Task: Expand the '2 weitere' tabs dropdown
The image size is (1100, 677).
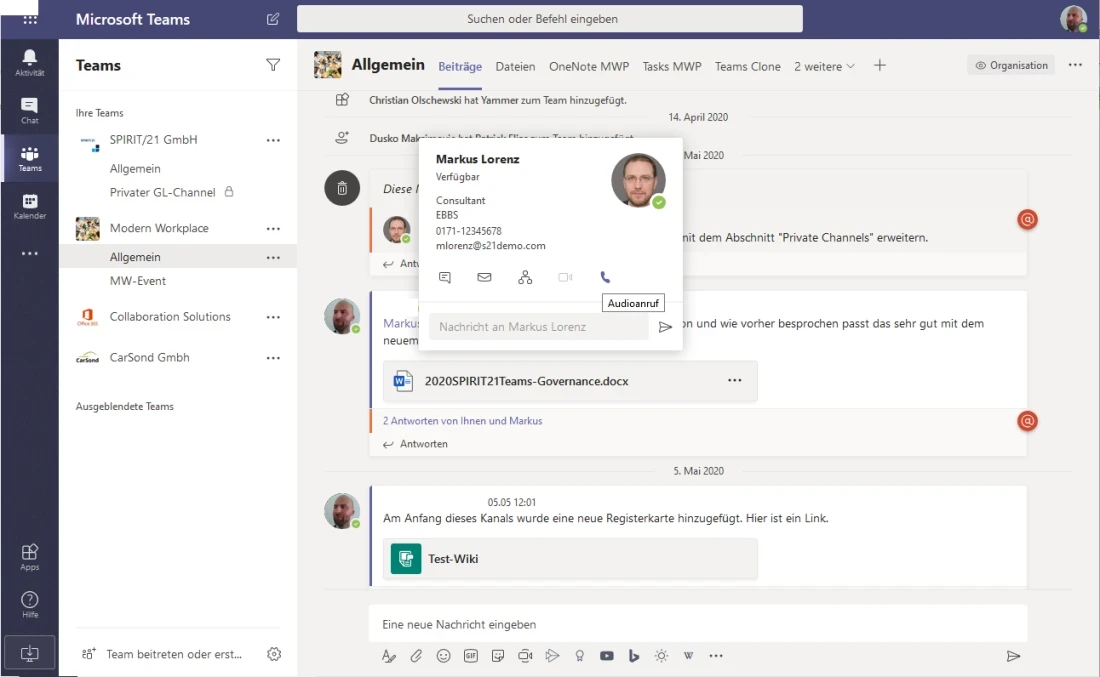Action: 824,66
